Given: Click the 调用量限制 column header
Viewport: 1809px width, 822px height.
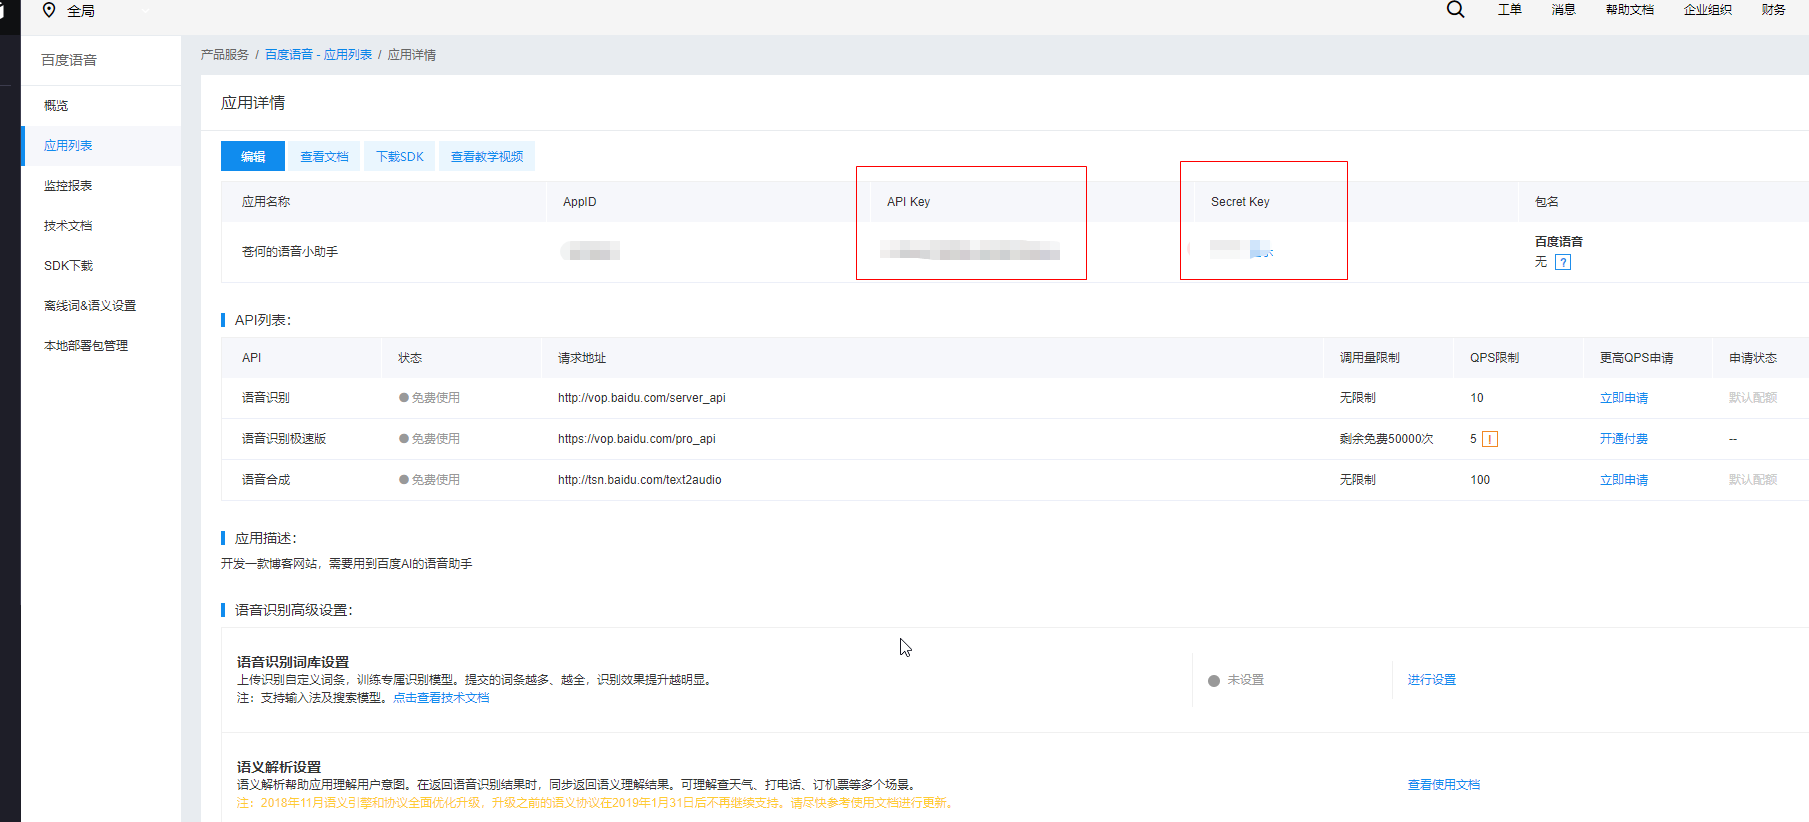Looking at the screenshot, I should (1370, 358).
